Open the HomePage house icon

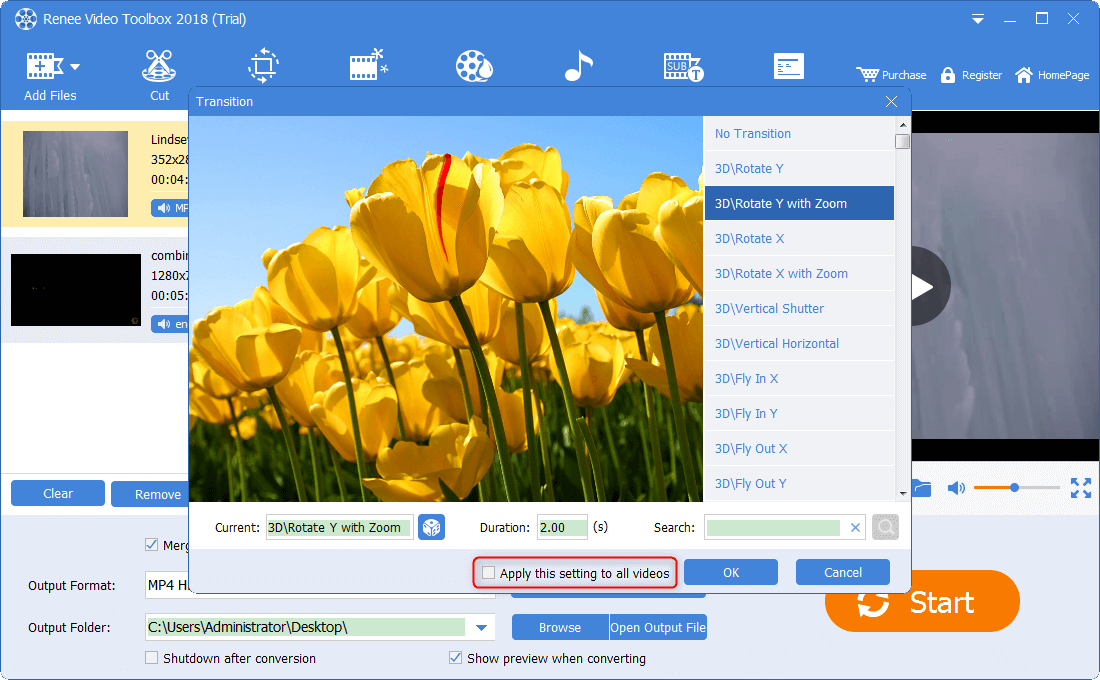pyautogui.click(x=1024, y=75)
